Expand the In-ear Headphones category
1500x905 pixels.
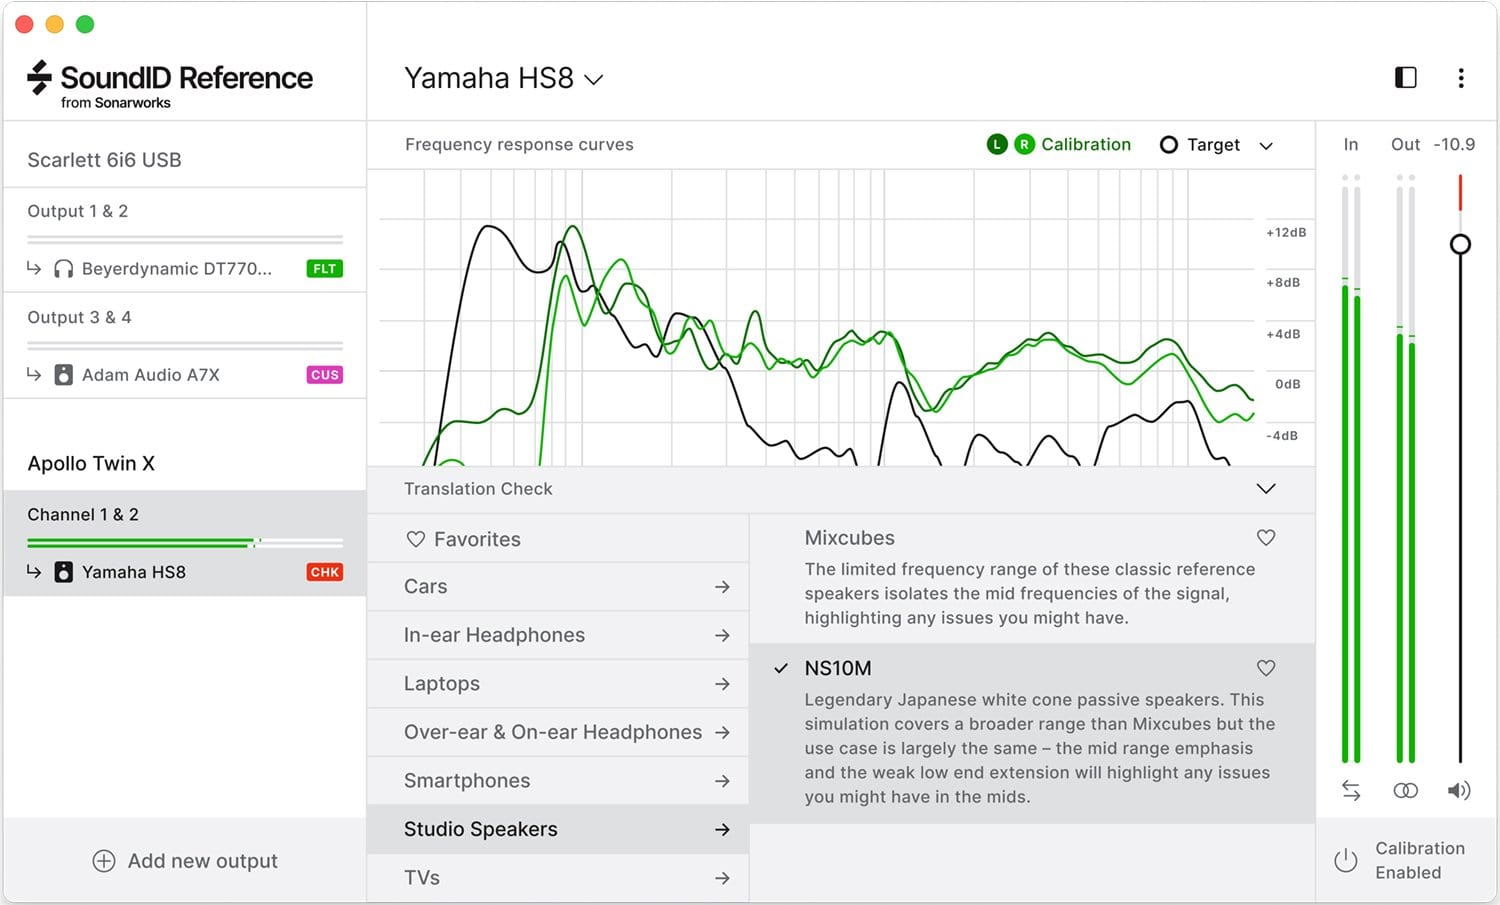tap(558, 635)
